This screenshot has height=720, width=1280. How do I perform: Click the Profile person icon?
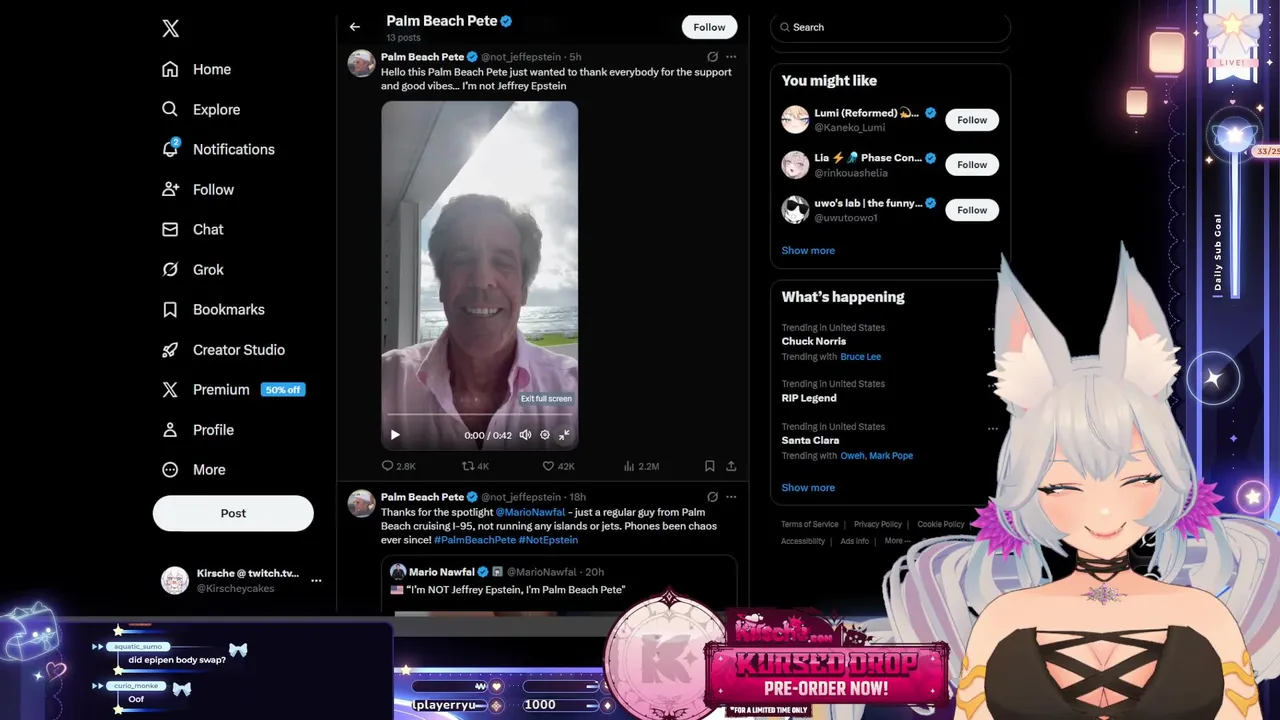(x=170, y=429)
